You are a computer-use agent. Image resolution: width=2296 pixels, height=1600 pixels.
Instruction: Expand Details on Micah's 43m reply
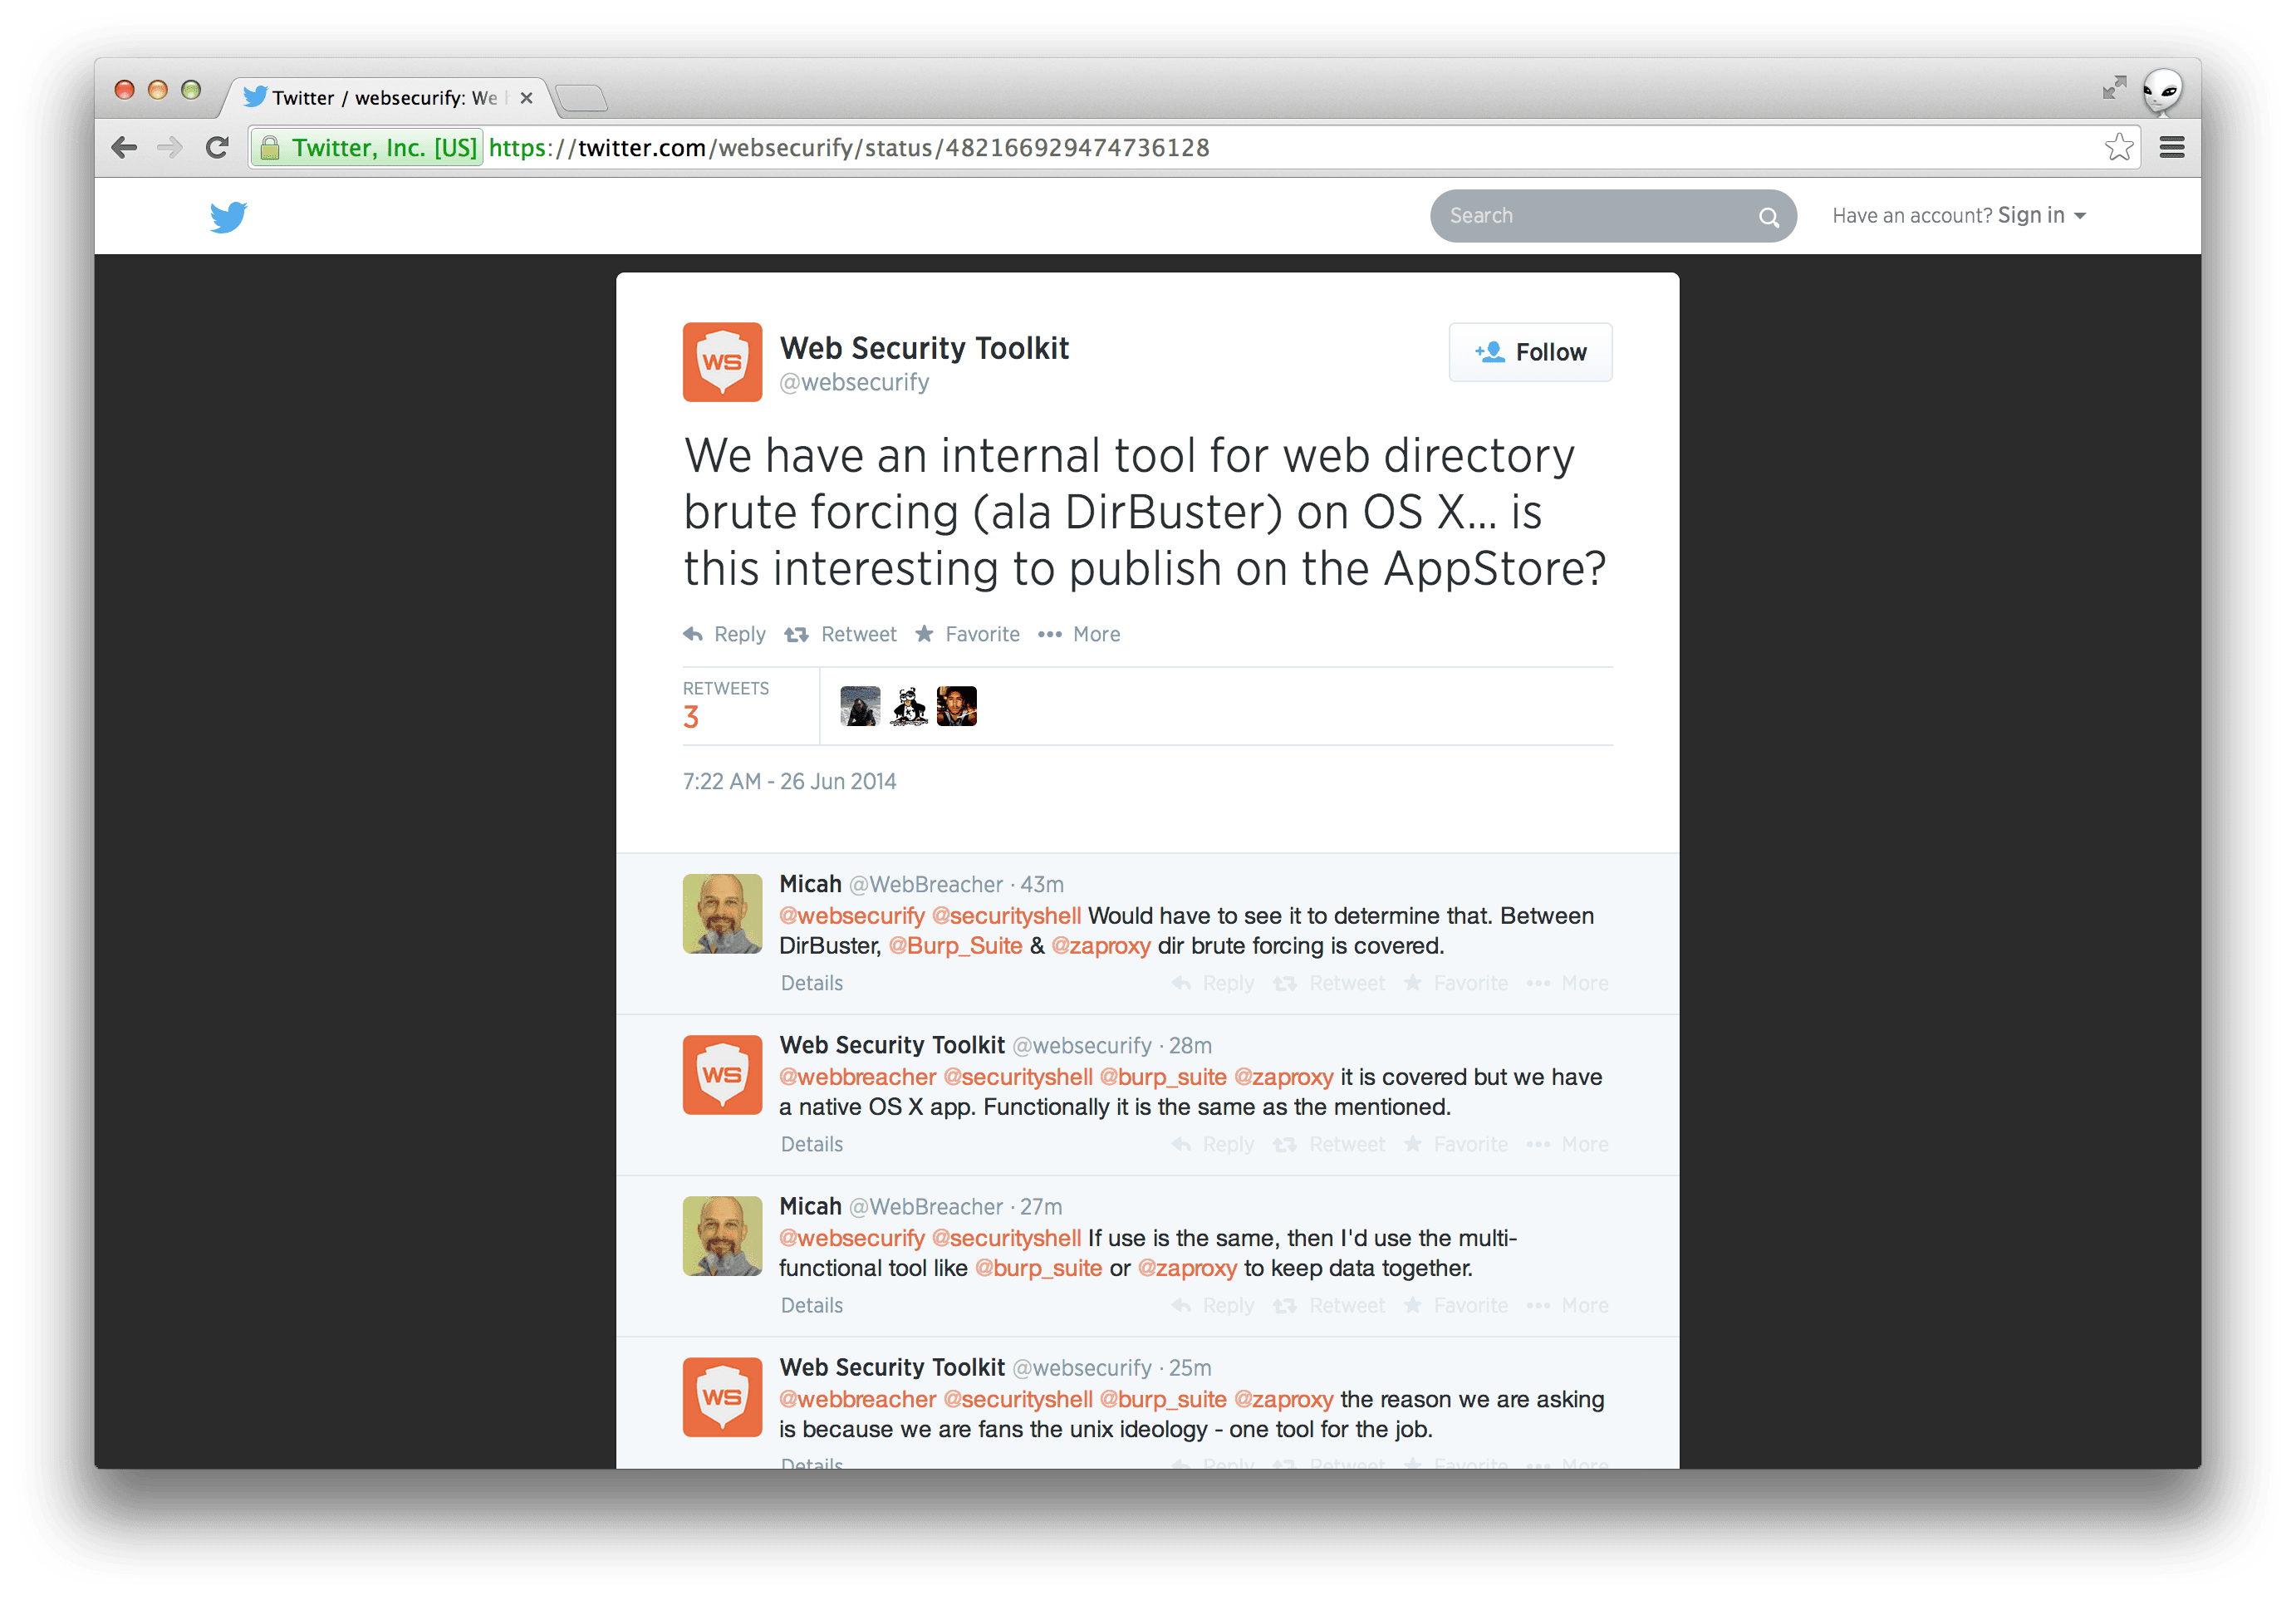click(x=812, y=983)
